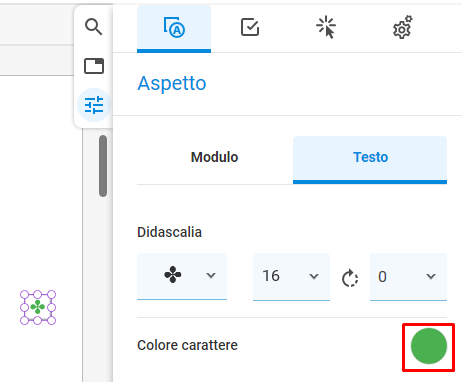The image size is (462, 382).
Task: Open the actions cursor-click tab icon
Action: click(326, 27)
